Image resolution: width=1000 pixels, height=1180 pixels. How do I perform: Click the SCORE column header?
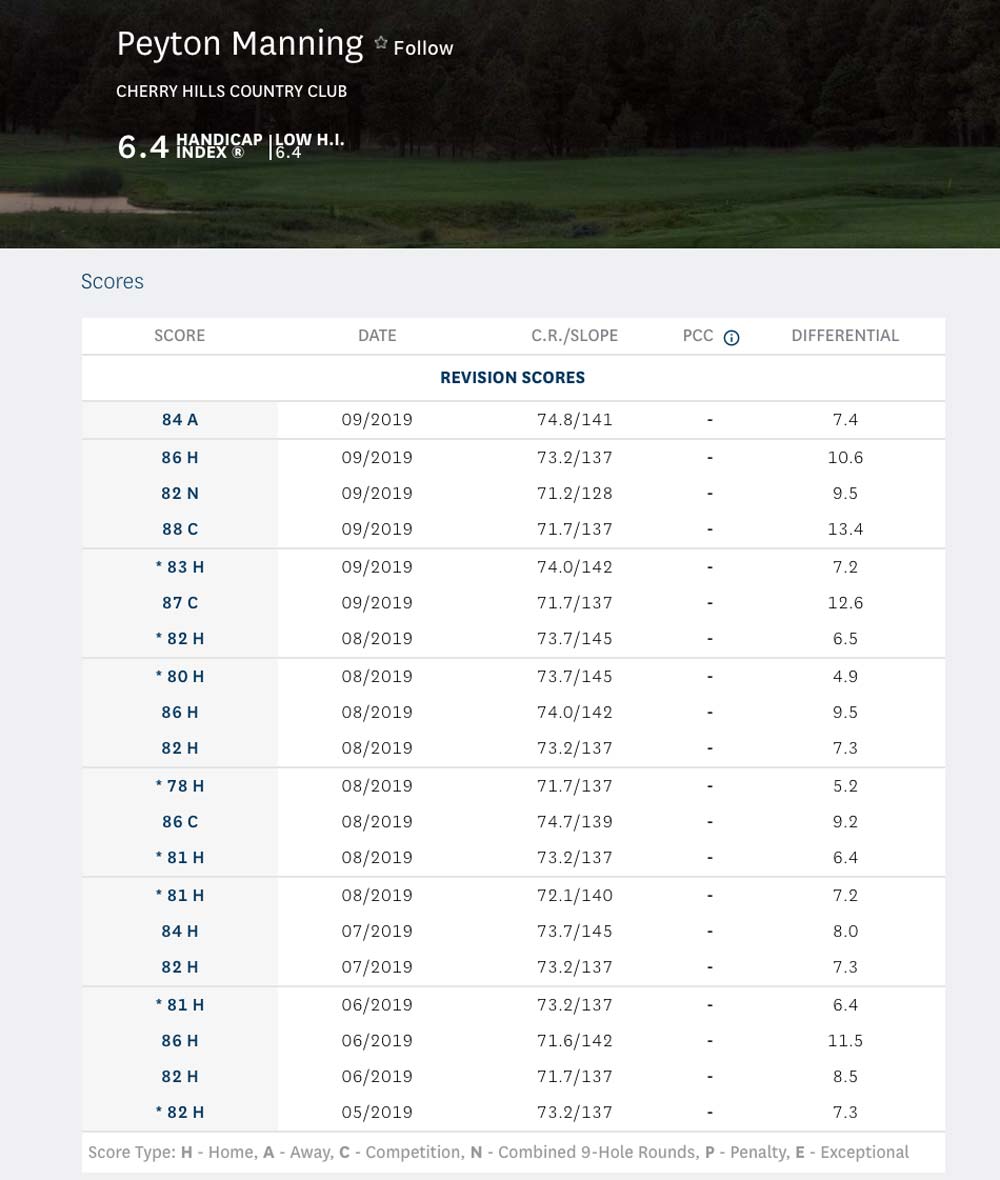click(x=180, y=336)
